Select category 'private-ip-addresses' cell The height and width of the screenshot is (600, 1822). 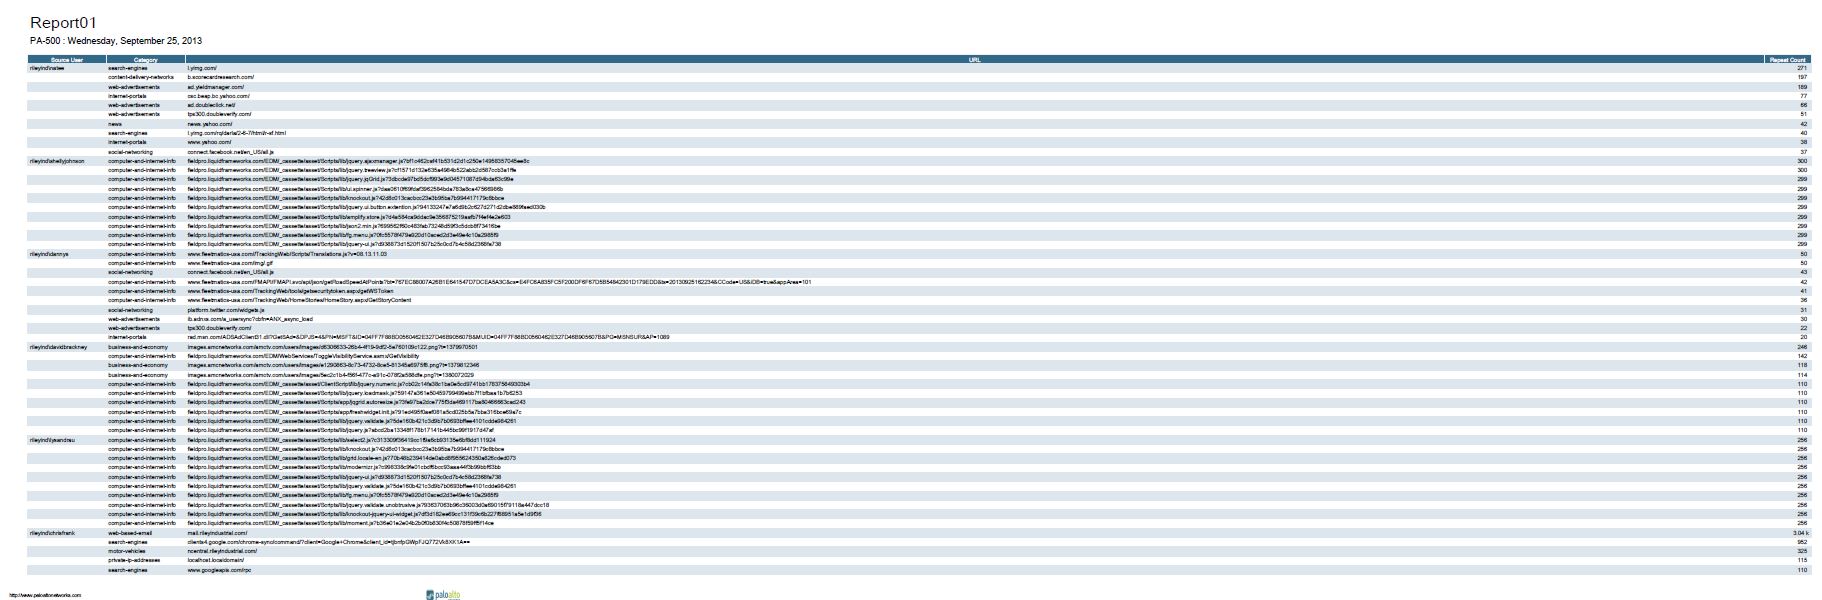click(134, 560)
